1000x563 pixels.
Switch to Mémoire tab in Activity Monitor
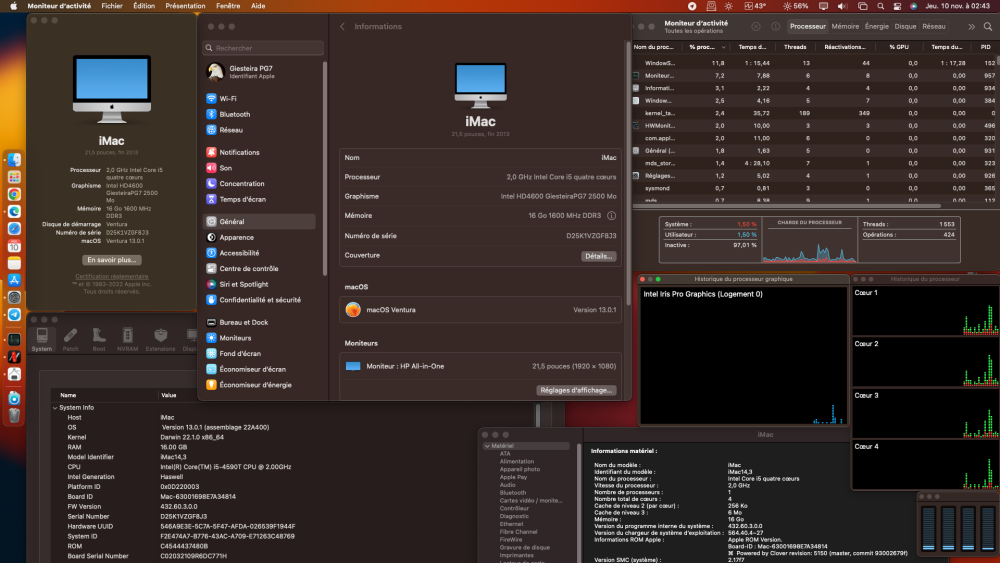point(845,27)
